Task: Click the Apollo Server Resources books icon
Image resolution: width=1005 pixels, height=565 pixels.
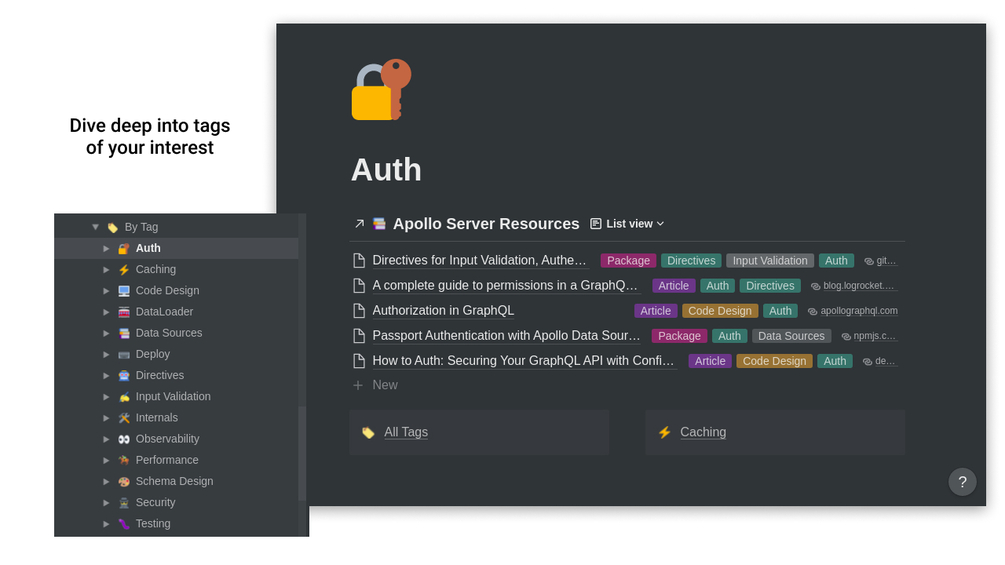Action: pyautogui.click(x=379, y=224)
